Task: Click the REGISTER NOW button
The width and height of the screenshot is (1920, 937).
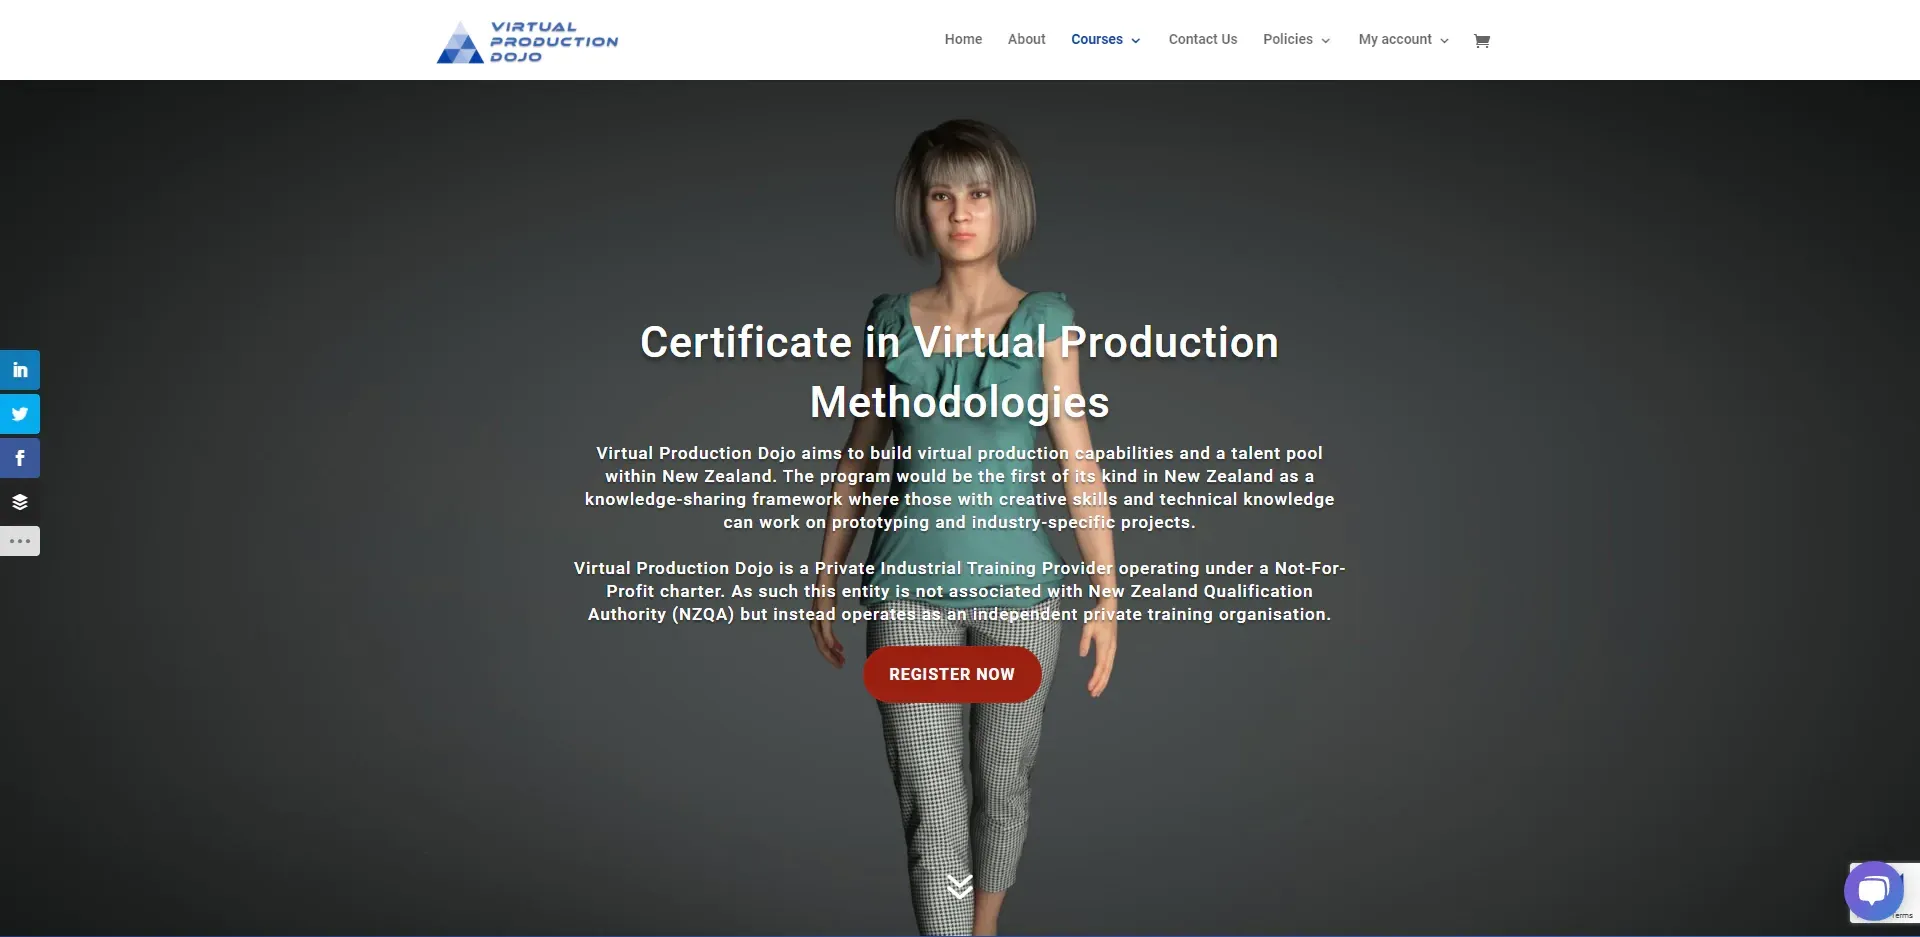Action: [x=951, y=674]
